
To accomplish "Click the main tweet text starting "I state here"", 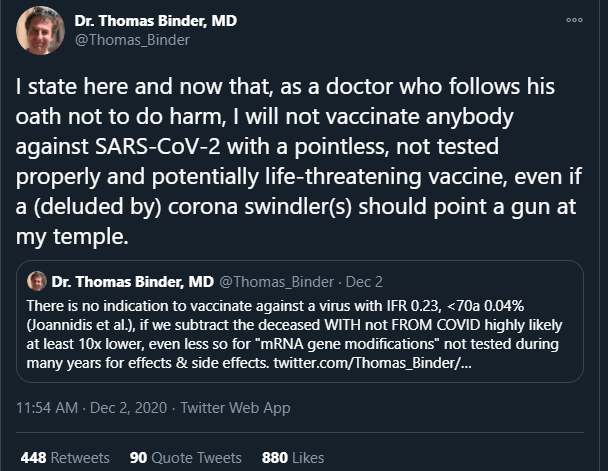I will 299,161.
